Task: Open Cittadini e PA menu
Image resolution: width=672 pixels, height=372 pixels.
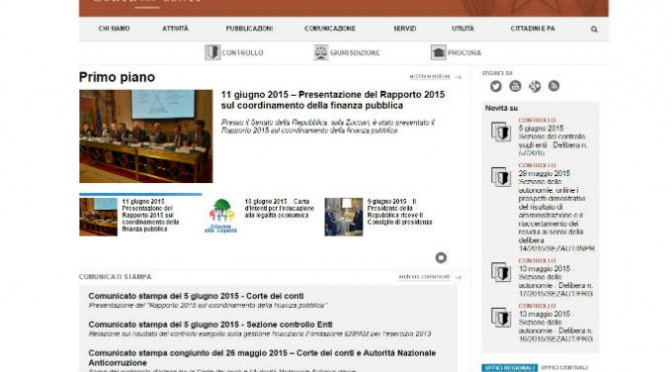Action: click(x=533, y=29)
